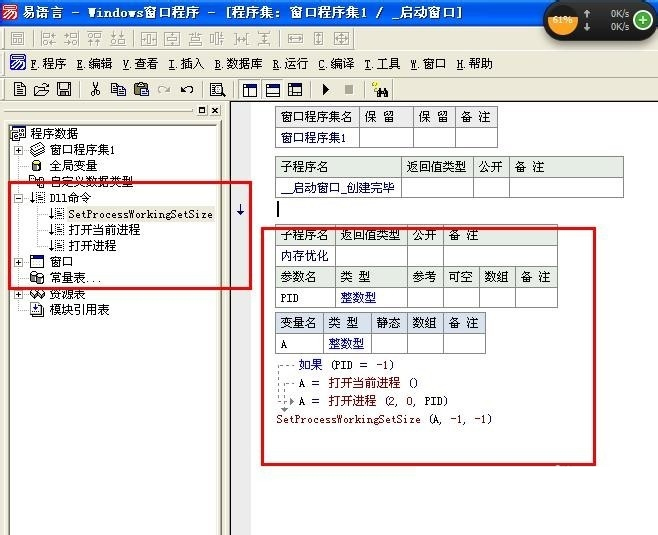The height and width of the screenshot is (535, 658).
Task: Click the Stop square button
Action: pos(348,89)
